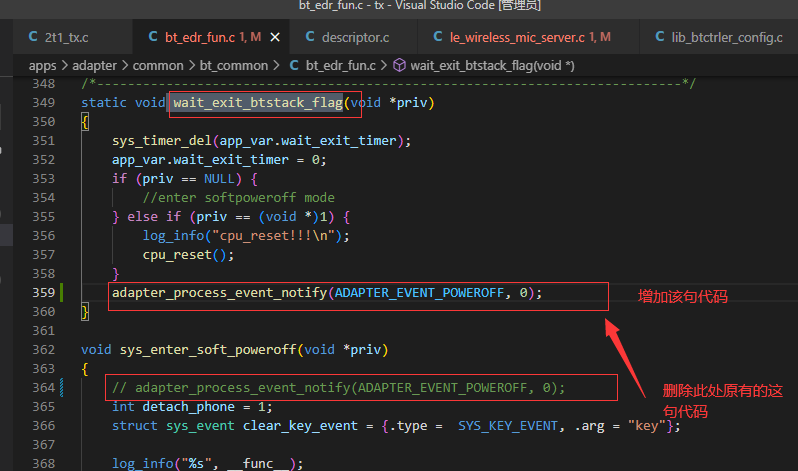Click line number 349 in the gutter
Image resolution: width=798 pixels, height=471 pixels.
coord(43,102)
